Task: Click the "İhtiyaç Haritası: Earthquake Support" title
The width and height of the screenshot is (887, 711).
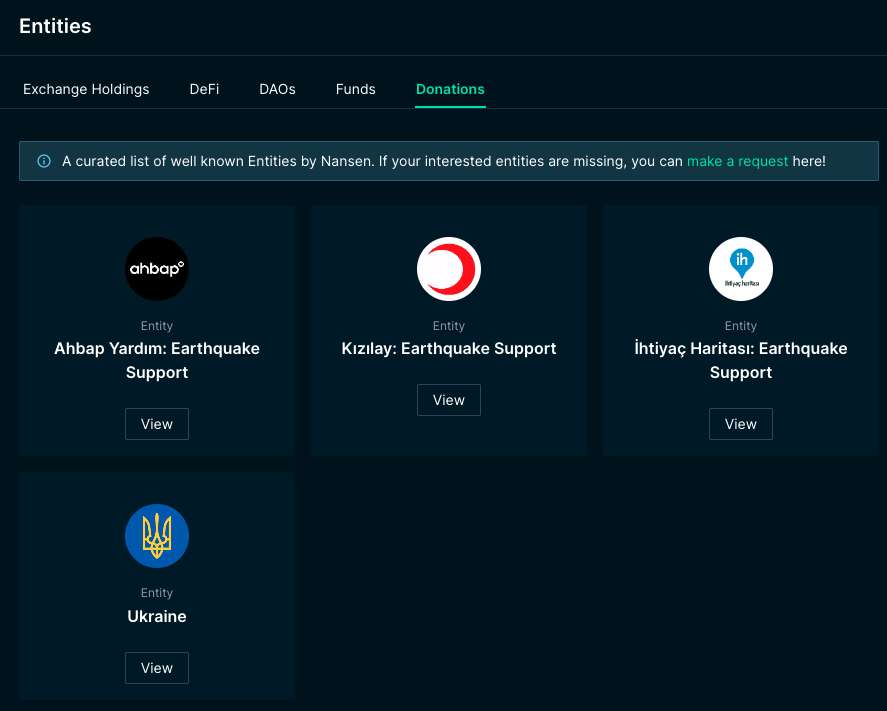Action: 740,360
